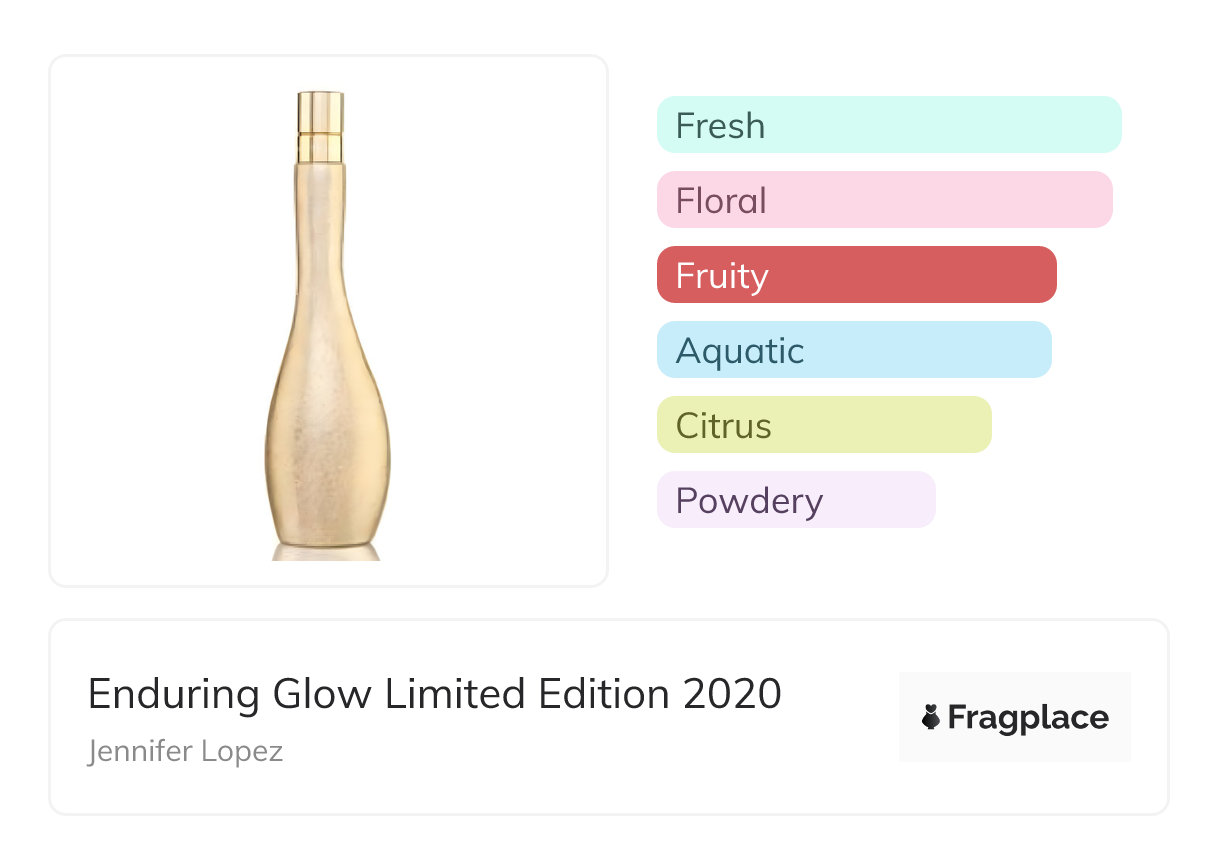
Task: Open the Jennifer Lopez brand name
Action: (185, 751)
